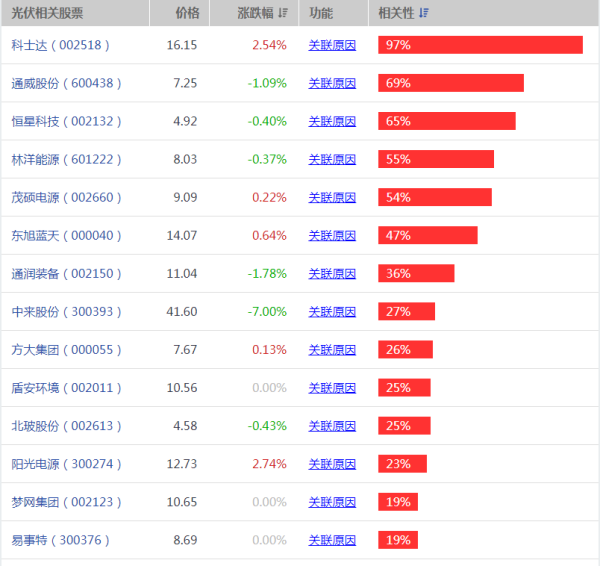Click price 10.56 of 盾安环境
600x566 pixels.
(182, 388)
